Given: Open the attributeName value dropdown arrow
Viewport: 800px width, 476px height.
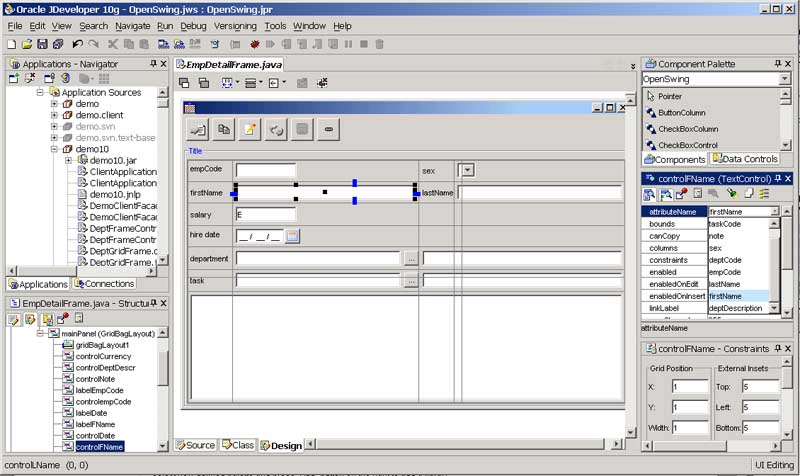Looking at the screenshot, I should (774, 211).
